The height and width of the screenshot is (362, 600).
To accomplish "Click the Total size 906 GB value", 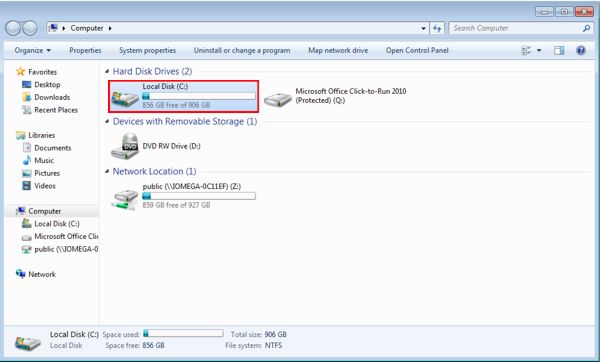I will (x=276, y=334).
